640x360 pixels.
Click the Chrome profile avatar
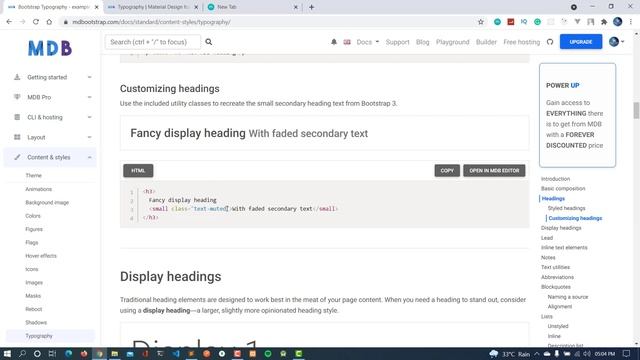pyautogui.click(x=618, y=22)
